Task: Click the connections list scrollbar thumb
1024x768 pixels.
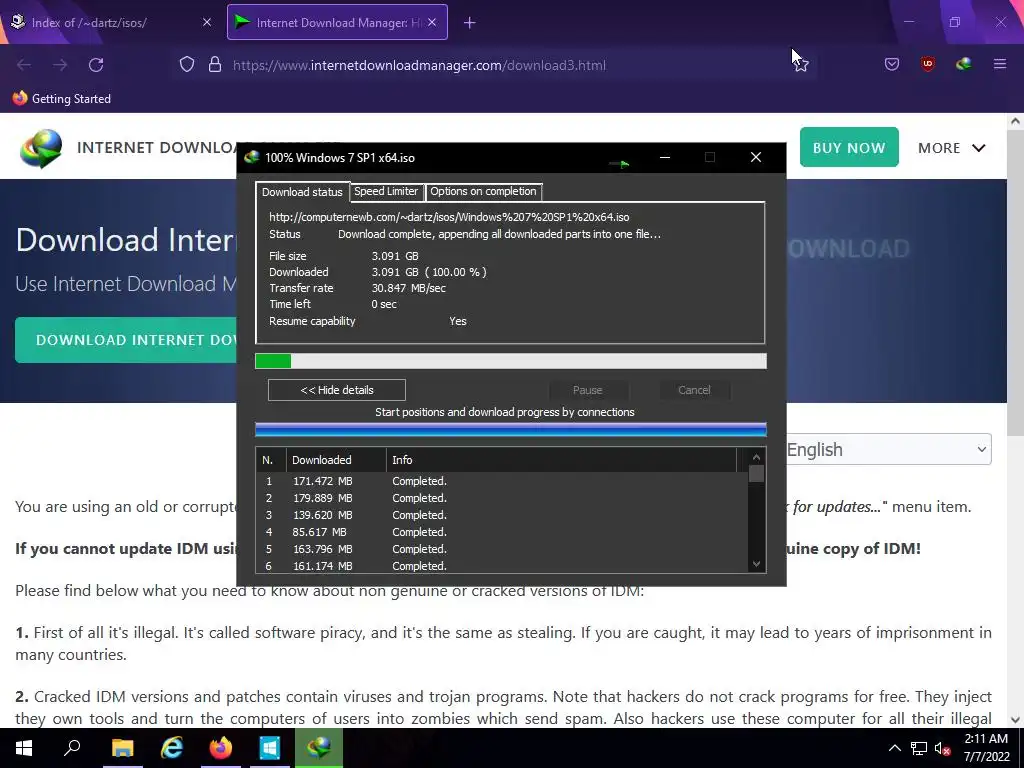Action: [756, 473]
